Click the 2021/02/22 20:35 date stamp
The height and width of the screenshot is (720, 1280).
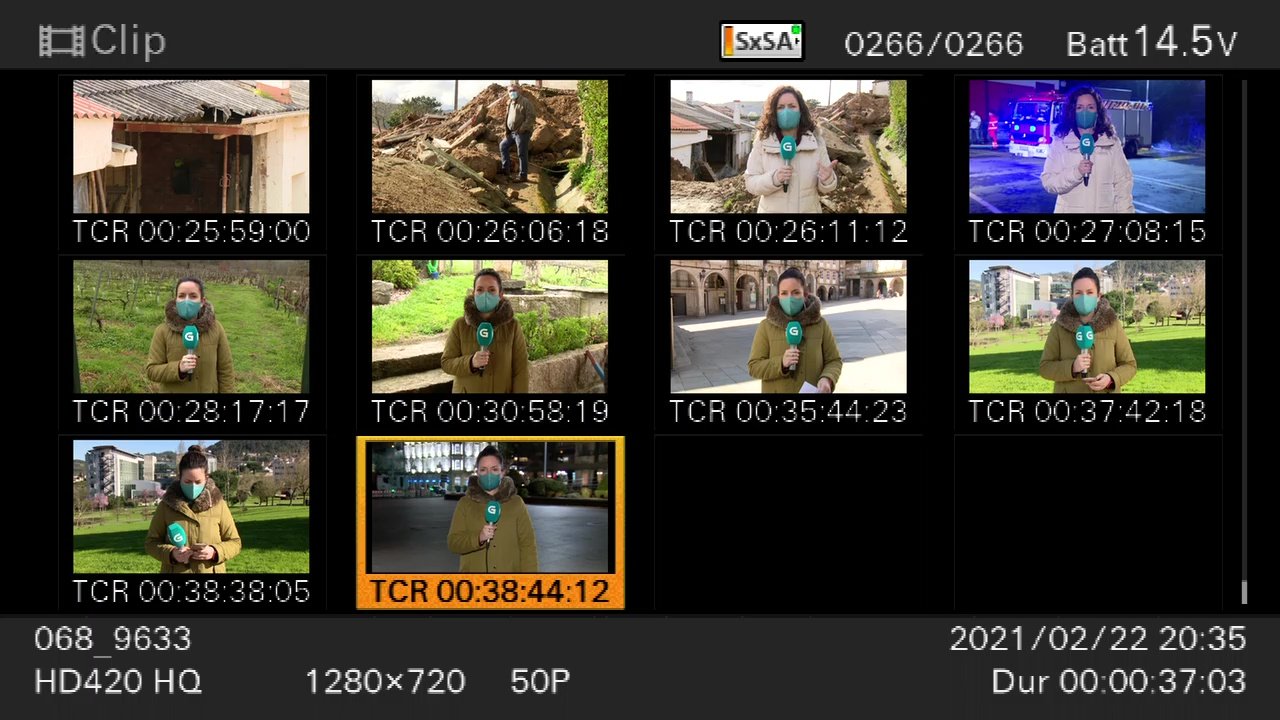pyautogui.click(x=1098, y=639)
